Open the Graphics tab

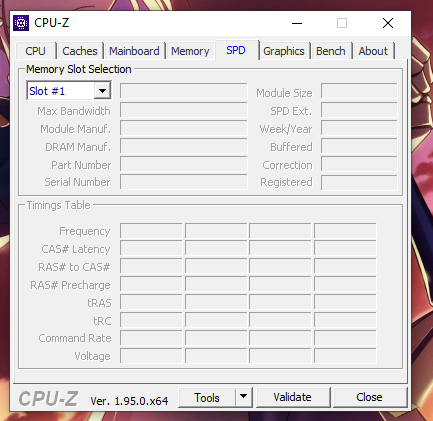coord(284,51)
